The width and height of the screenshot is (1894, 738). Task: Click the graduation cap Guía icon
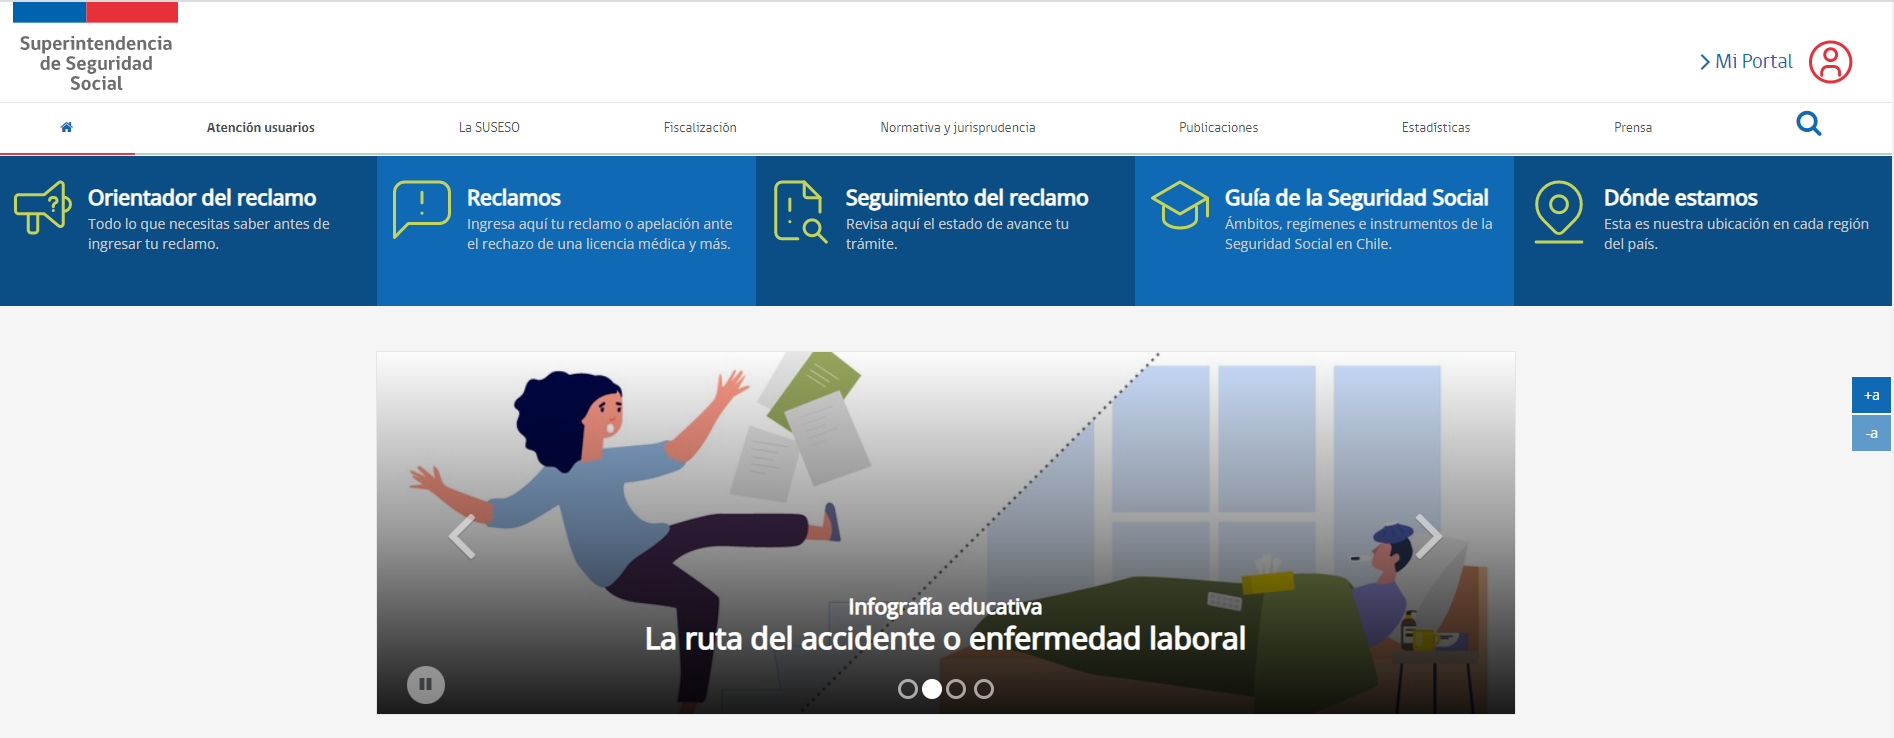coord(1179,205)
